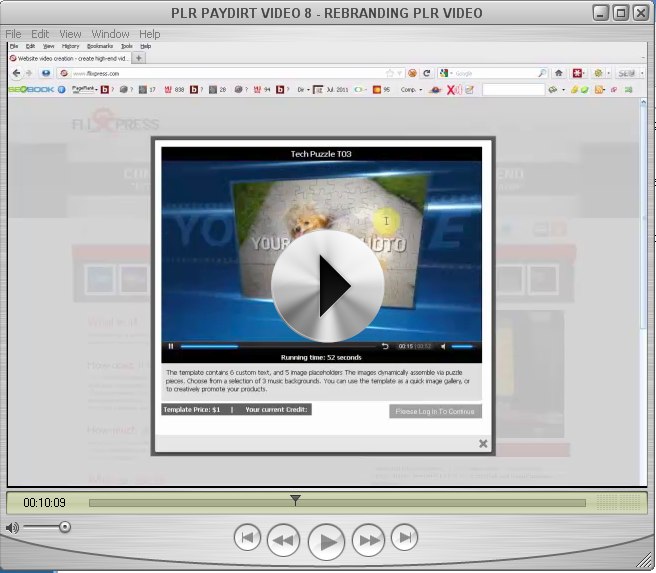Viewport: 656px width, 573px height.
Task: Open the player's File menu
Action: [13, 34]
